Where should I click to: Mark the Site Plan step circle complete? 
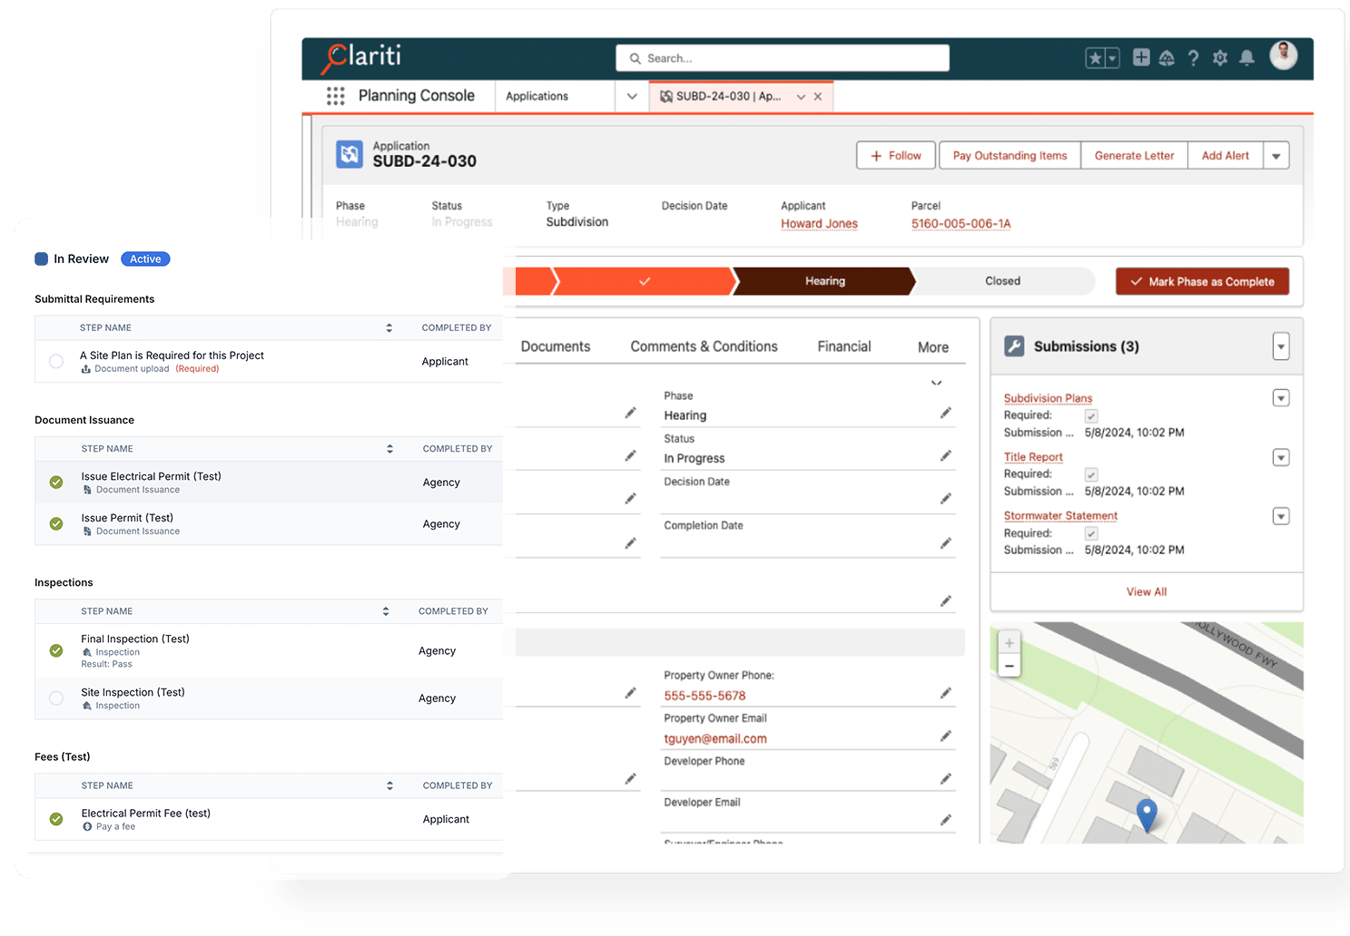coord(56,361)
